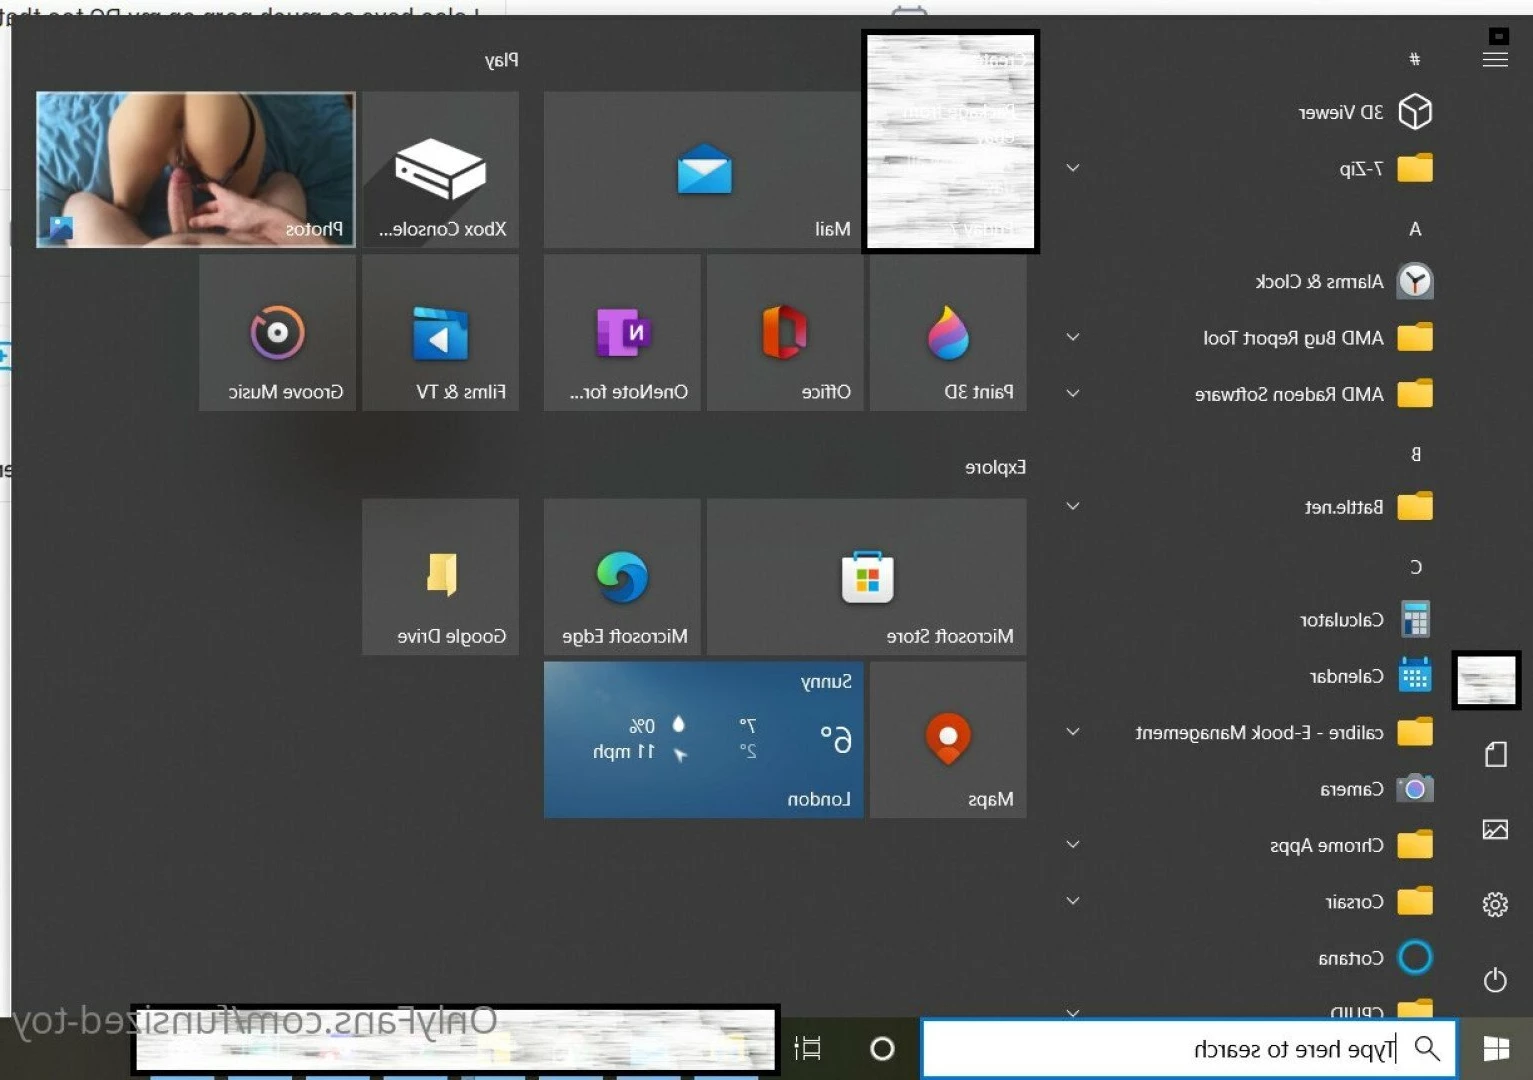Image resolution: width=1533 pixels, height=1080 pixels.
Task: Open the Paint 3D tile
Action: 948,332
